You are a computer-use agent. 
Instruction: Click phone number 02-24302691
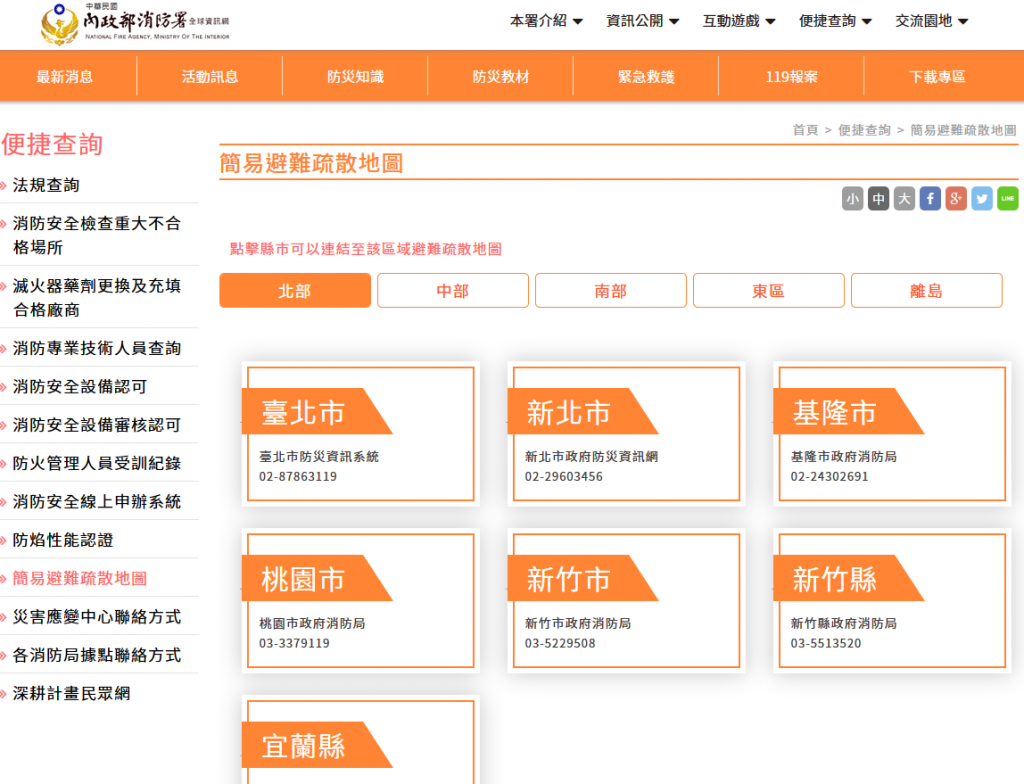(829, 476)
